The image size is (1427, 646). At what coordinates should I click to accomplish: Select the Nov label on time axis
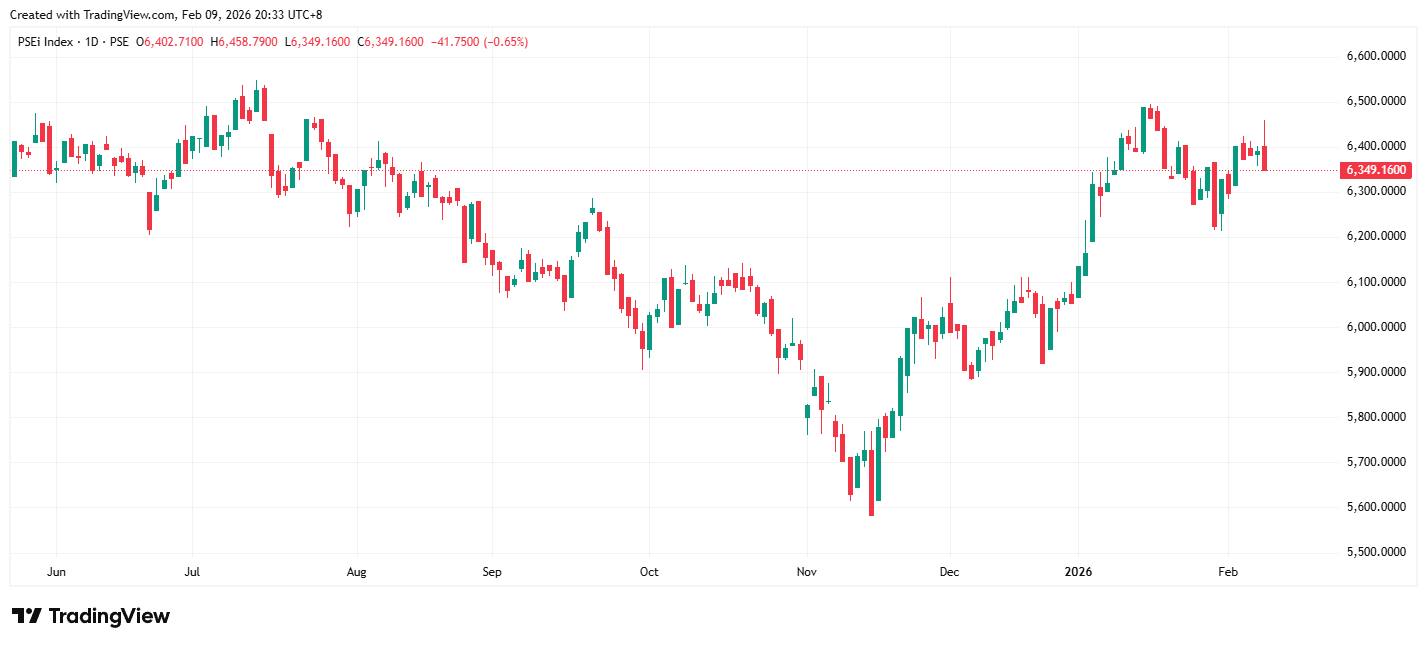tap(806, 572)
